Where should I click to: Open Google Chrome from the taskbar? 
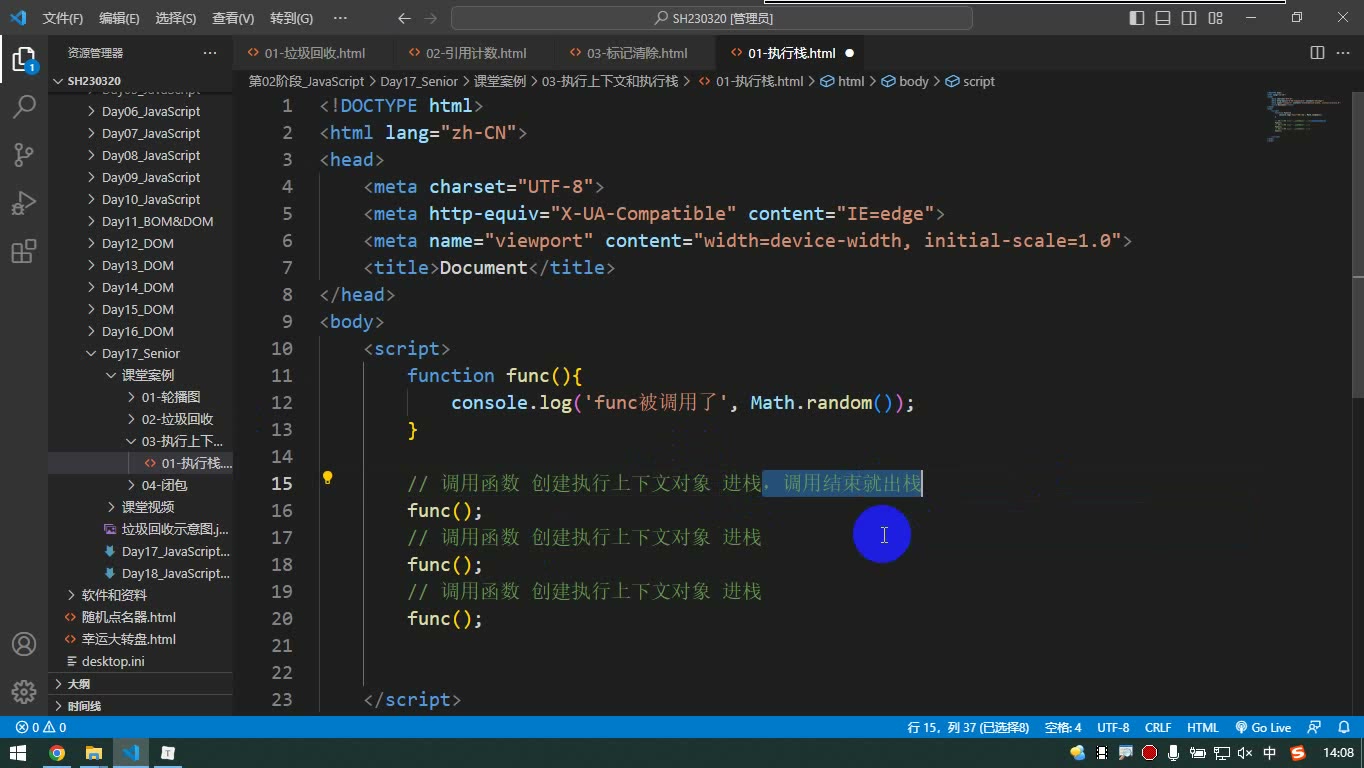coord(57,753)
